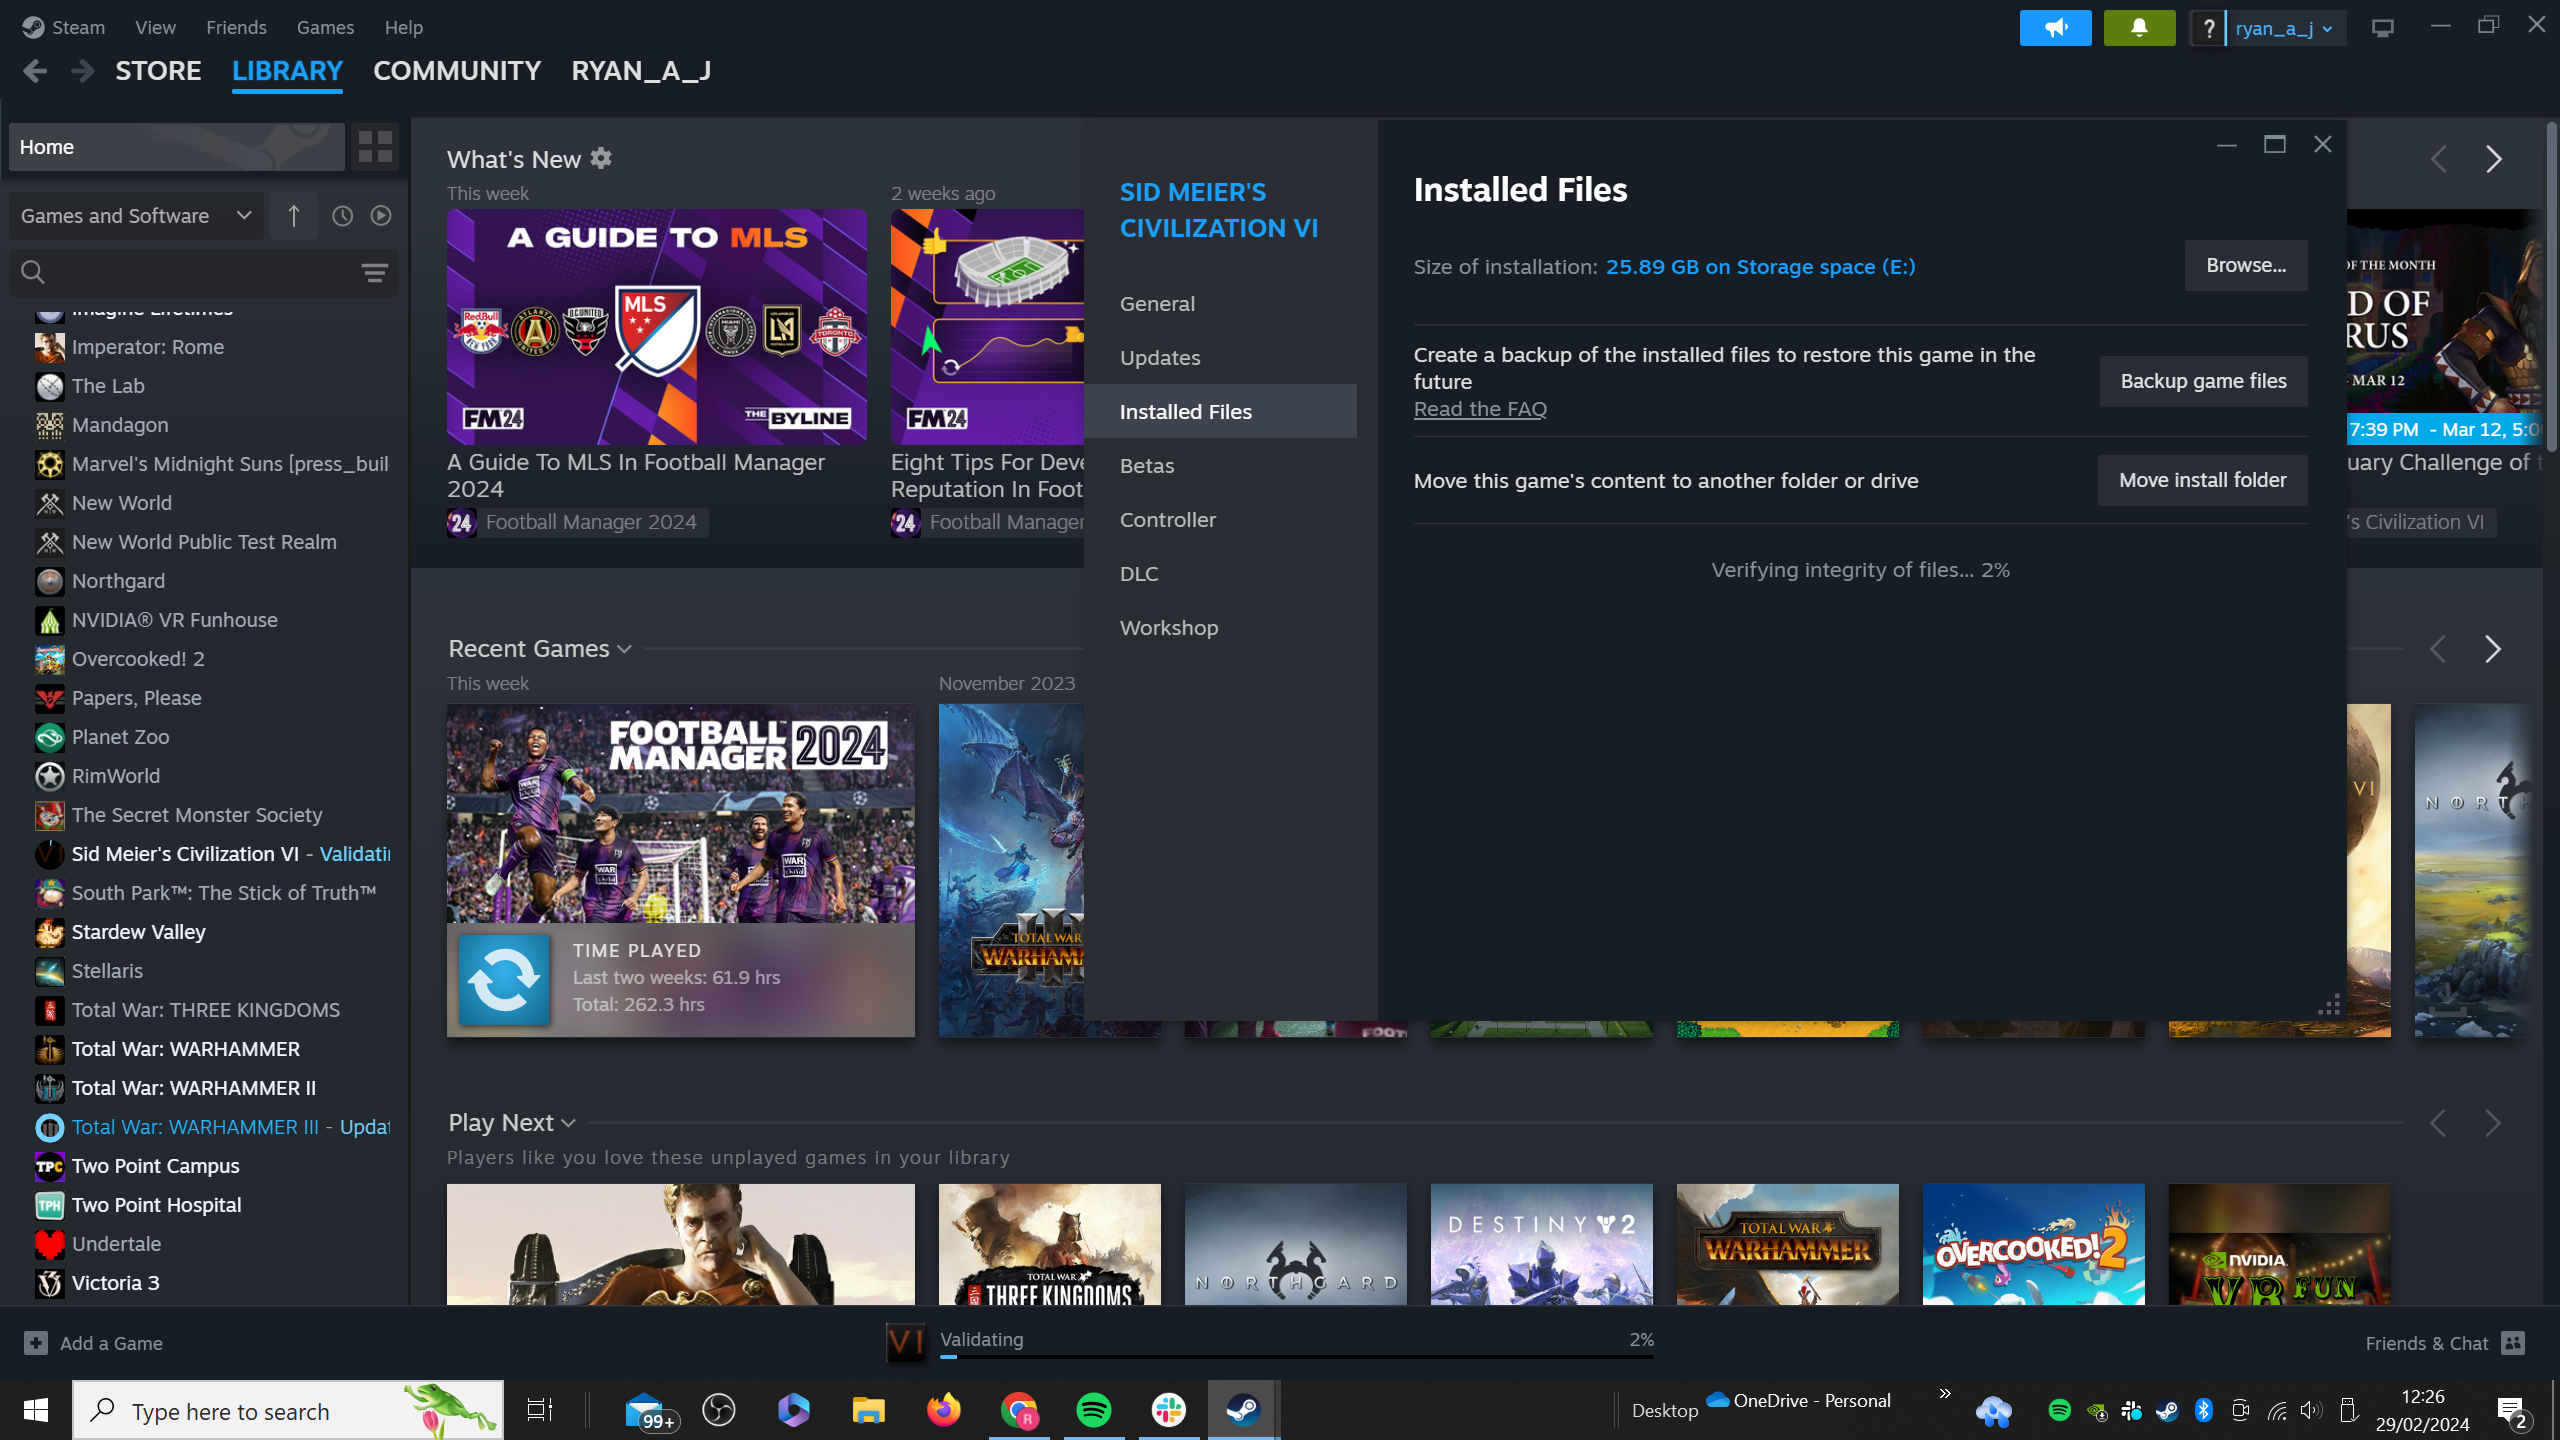Screen dimensions: 2560x1440
Task: Click the Home library button
Action: coord(177,147)
